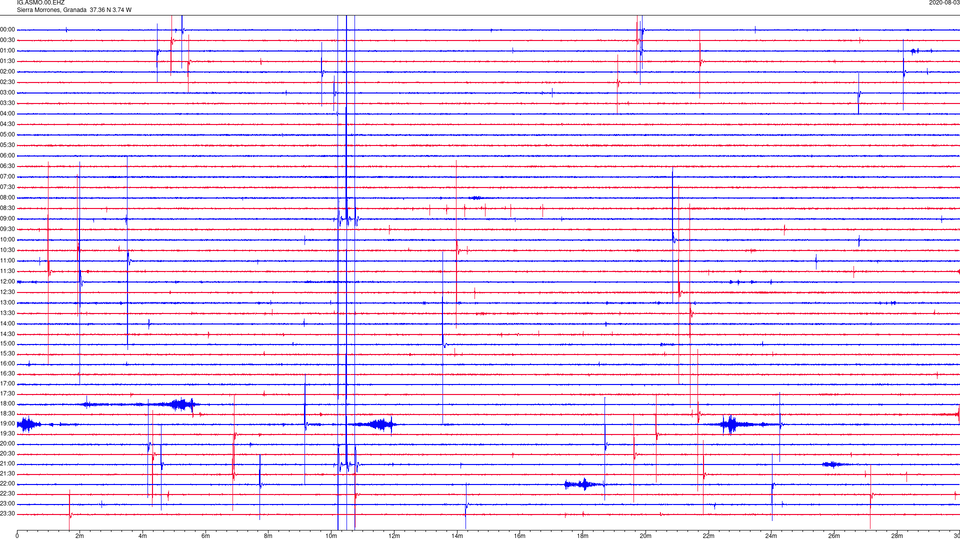Click the 14m axis tick label
This screenshot has width=960, height=540.
[x=457, y=536]
